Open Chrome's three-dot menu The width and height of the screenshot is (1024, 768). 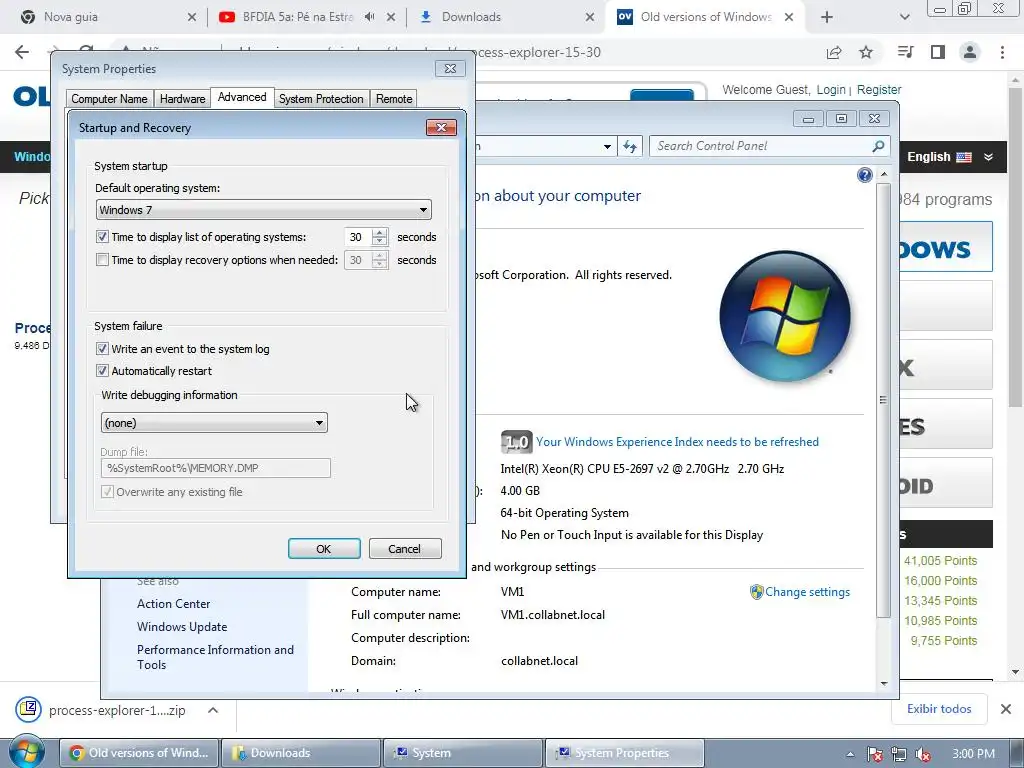pyautogui.click(x=1002, y=52)
